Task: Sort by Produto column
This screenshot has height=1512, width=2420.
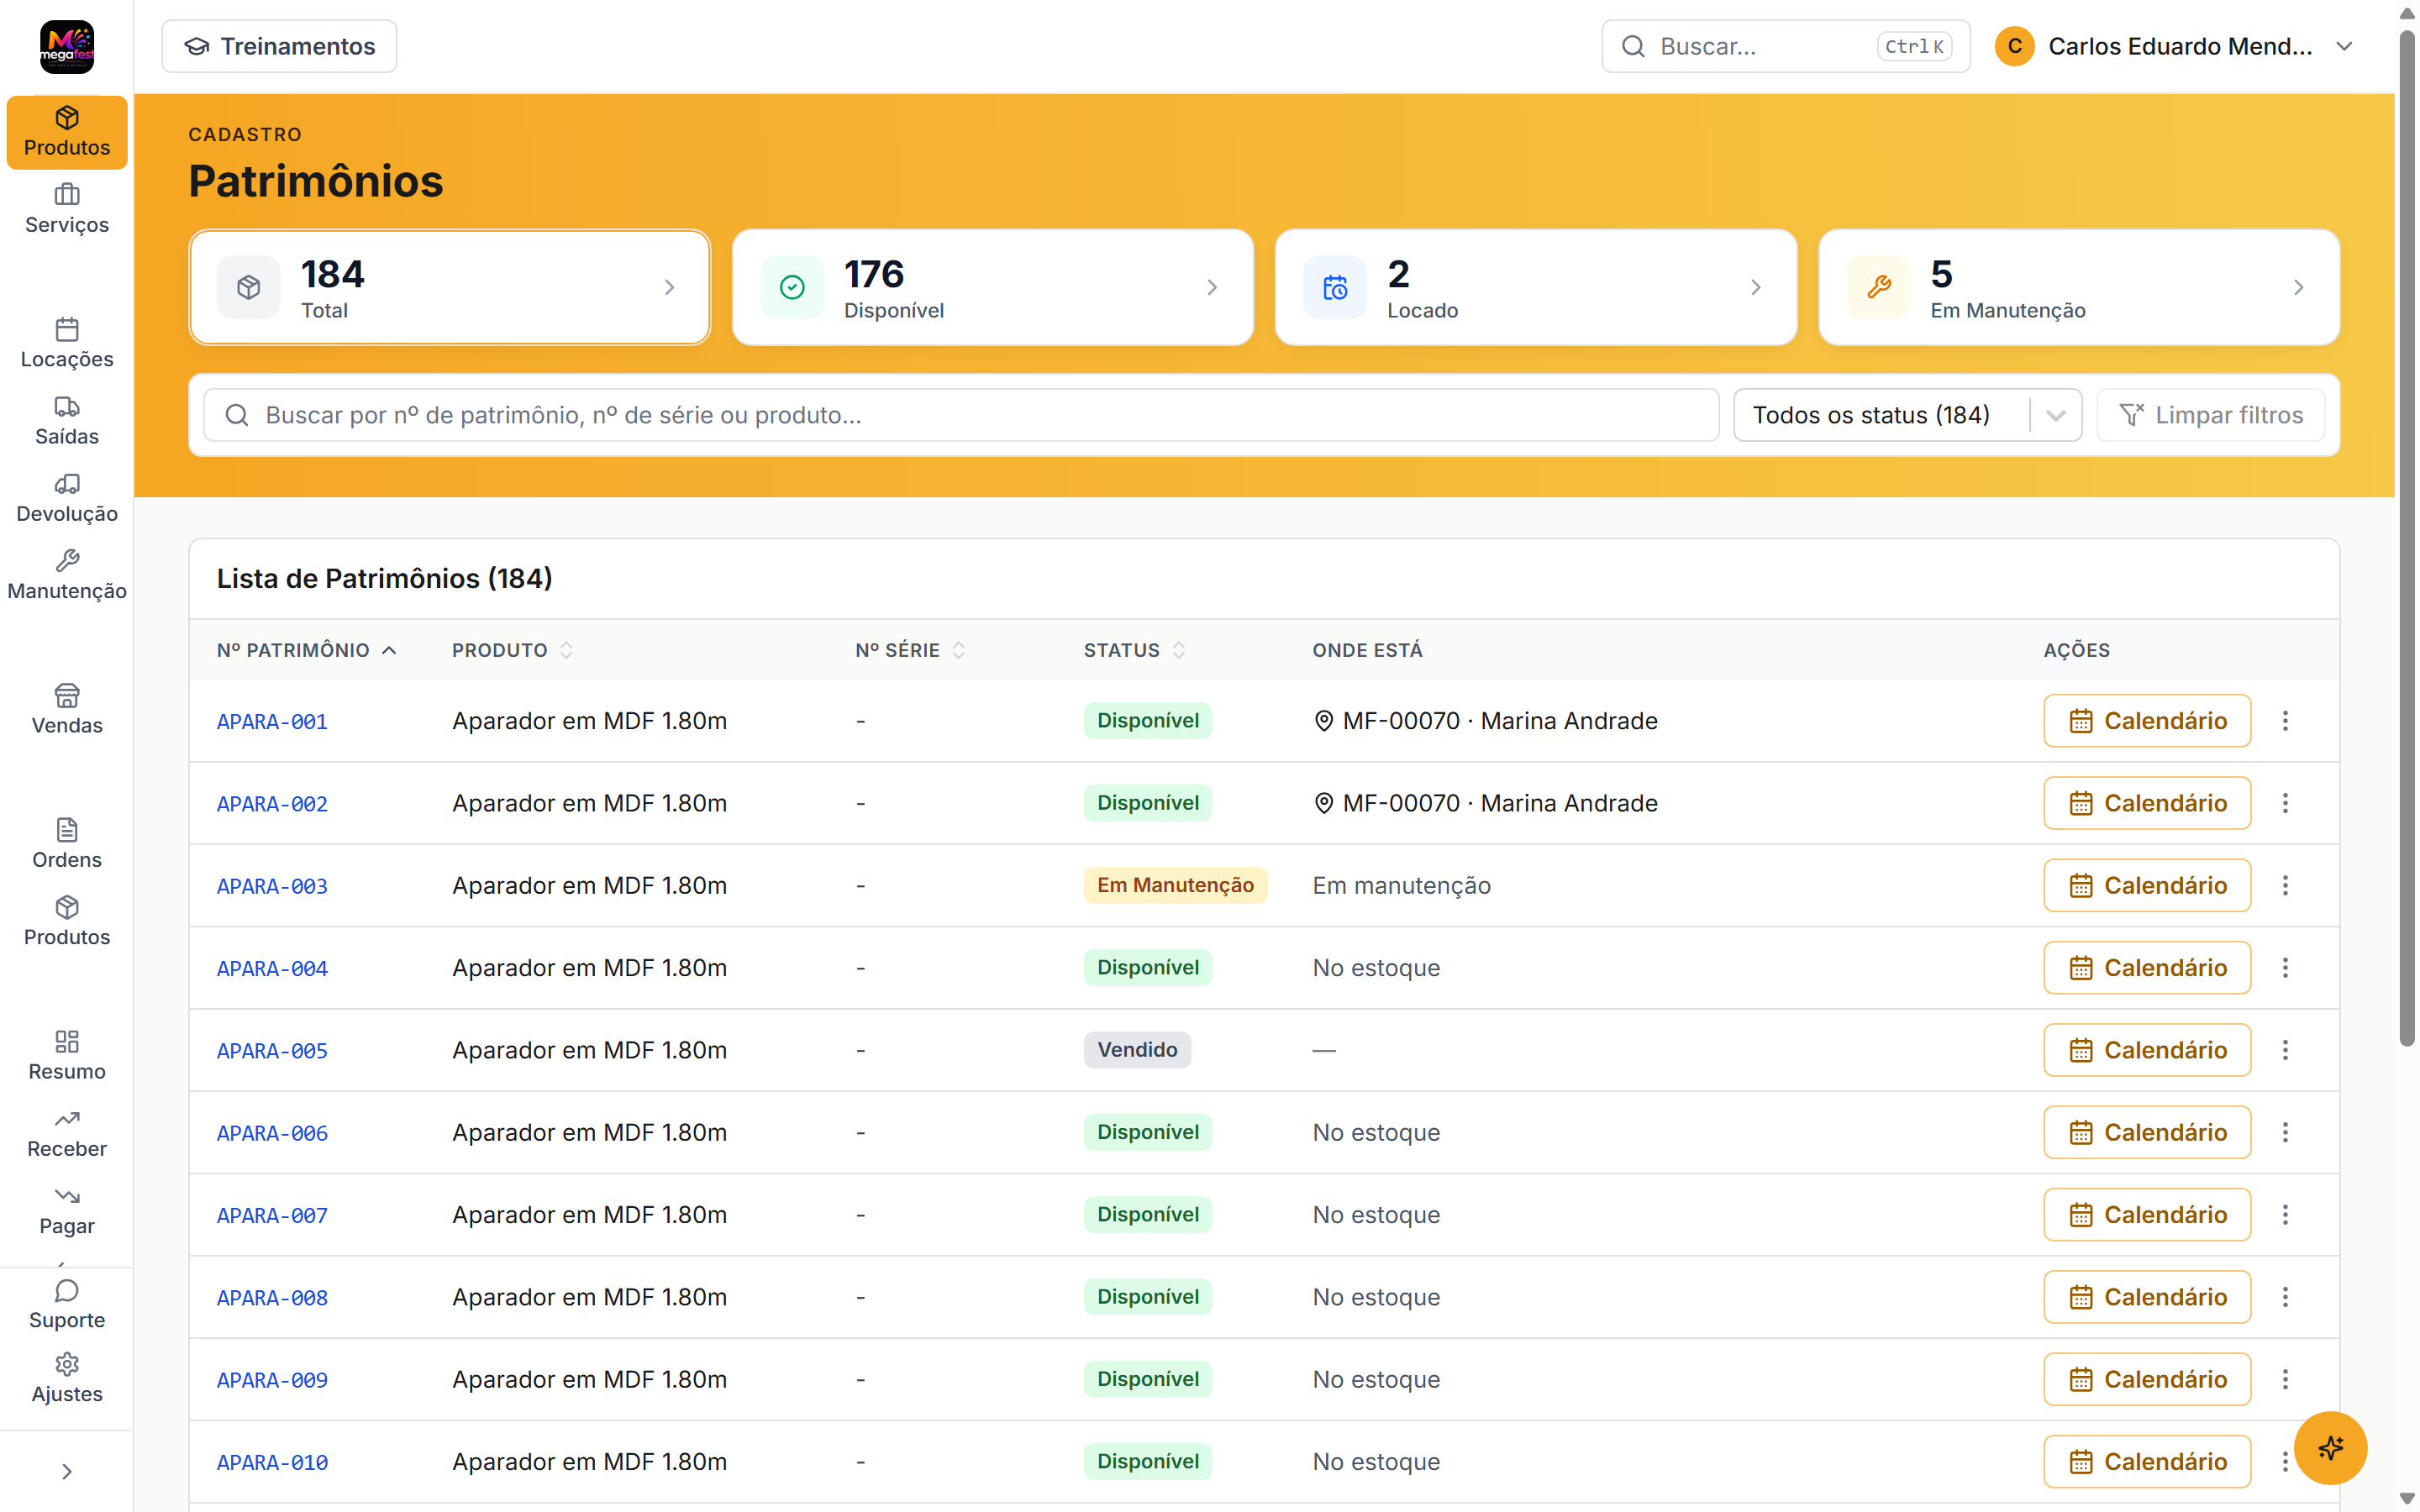Action: (512, 650)
